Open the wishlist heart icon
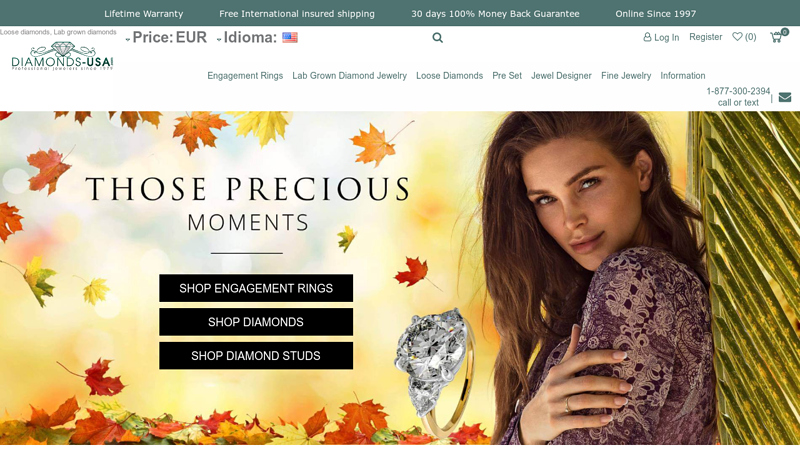Viewport: 800px width, 450px height. pyautogui.click(x=737, y=37)
